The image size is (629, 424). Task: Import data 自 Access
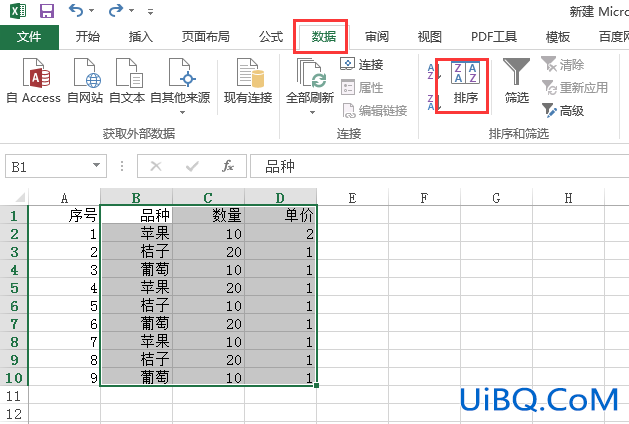pos(34,81)
